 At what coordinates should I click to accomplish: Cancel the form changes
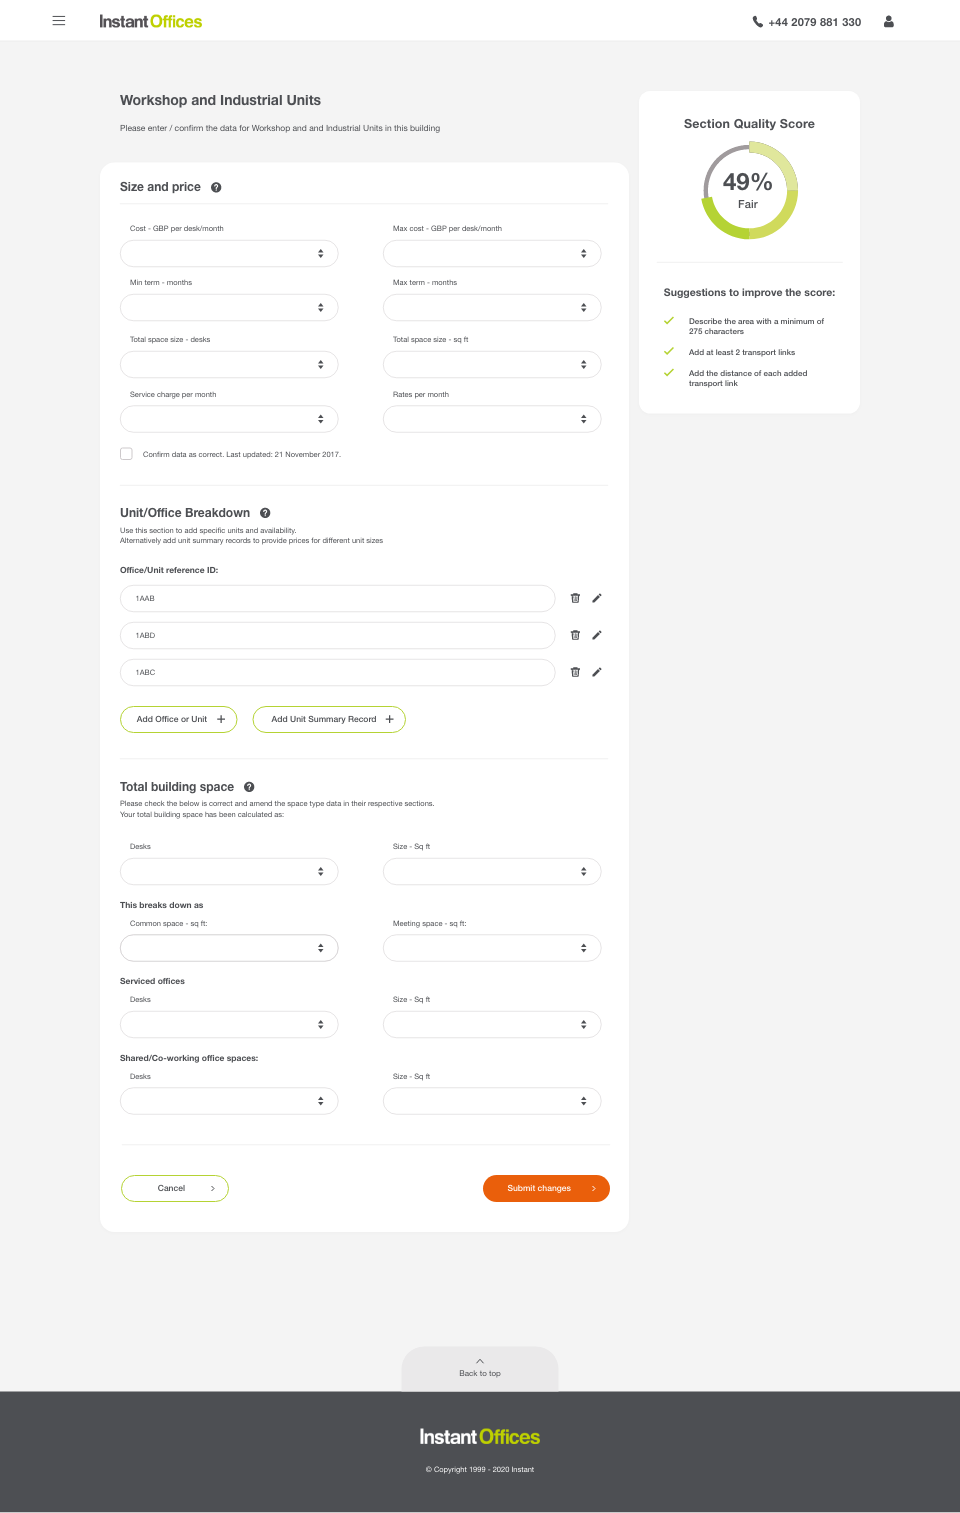[175, 1188]
